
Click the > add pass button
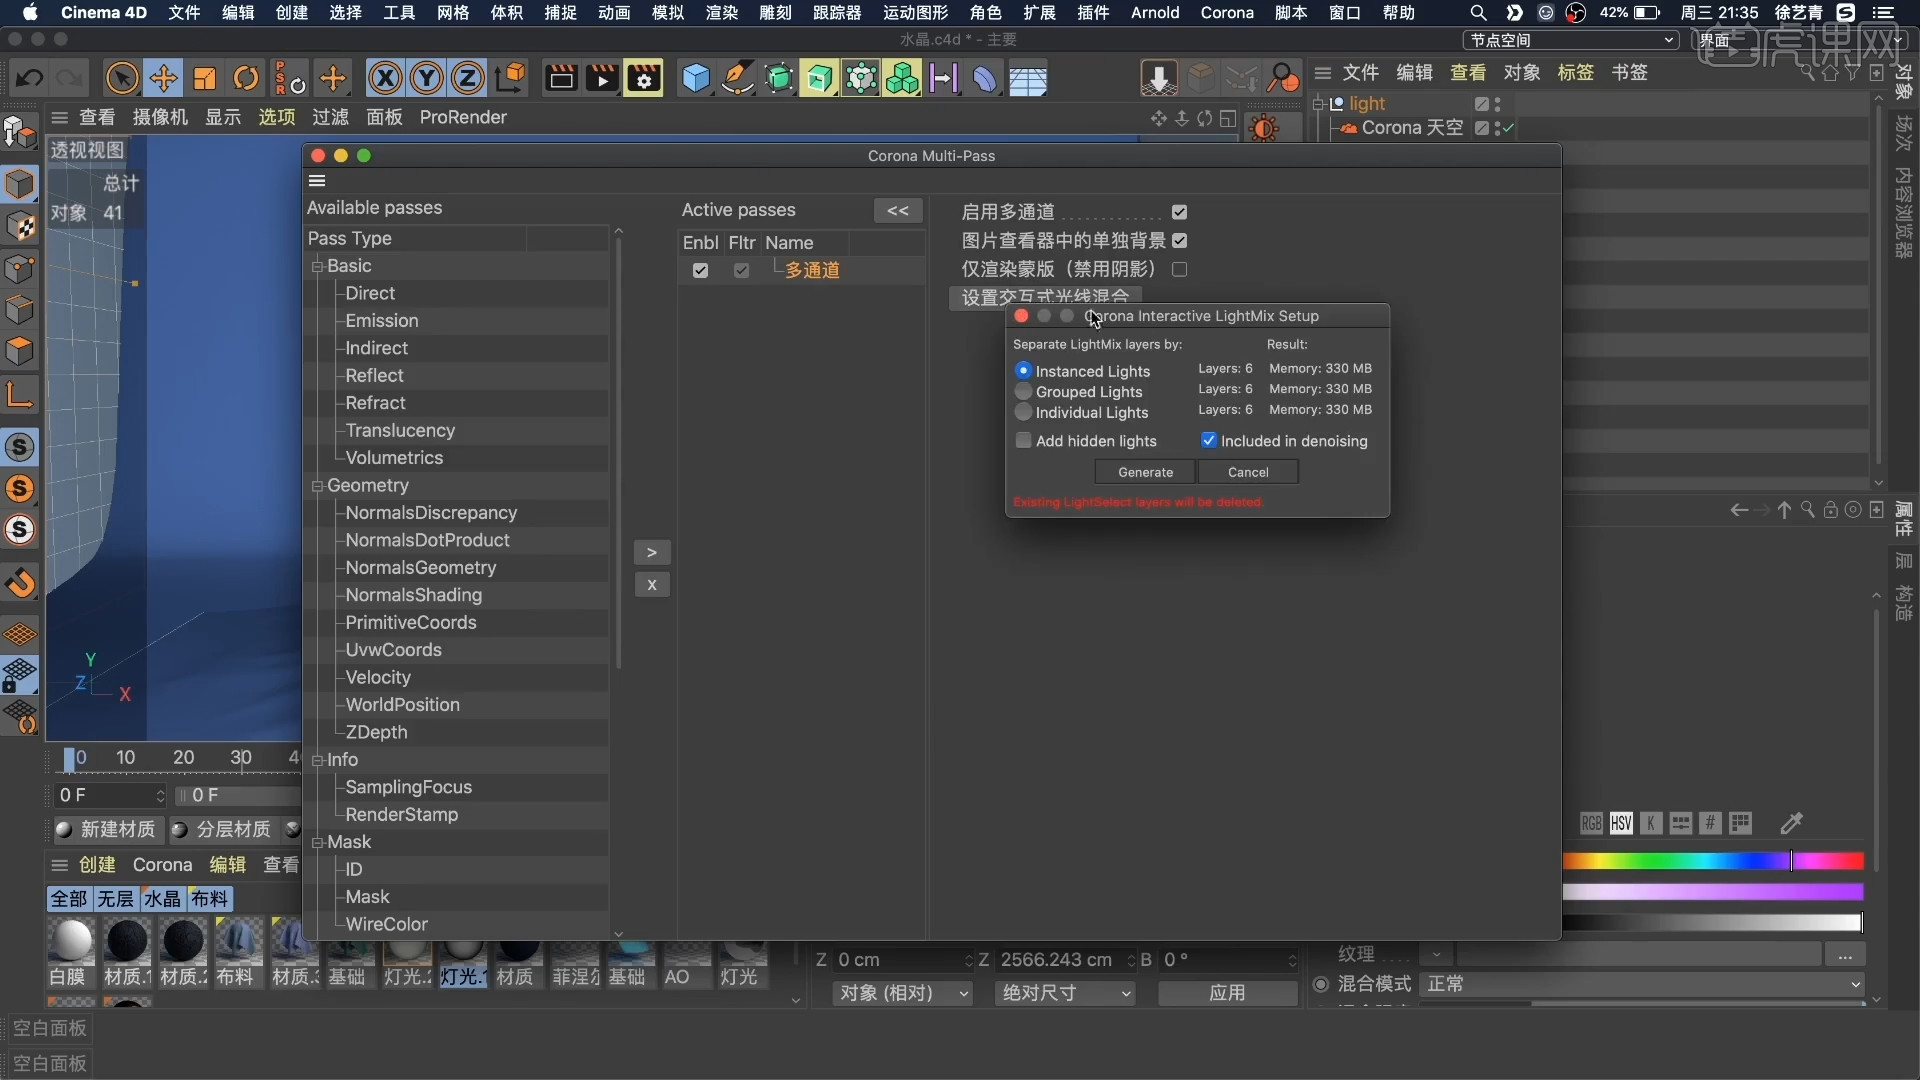click(651, 552)
